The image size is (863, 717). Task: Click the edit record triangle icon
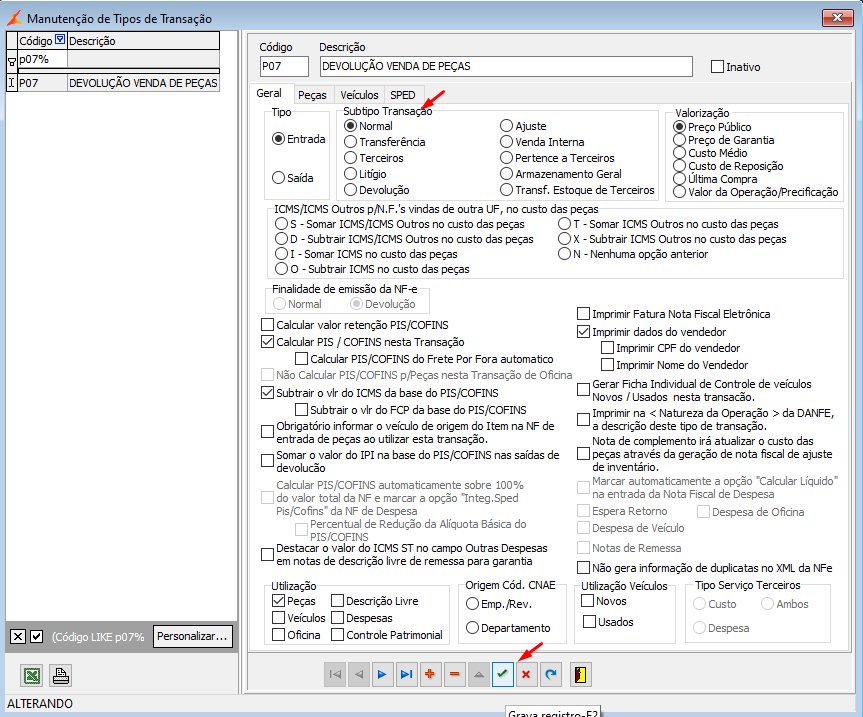(479, 674)
